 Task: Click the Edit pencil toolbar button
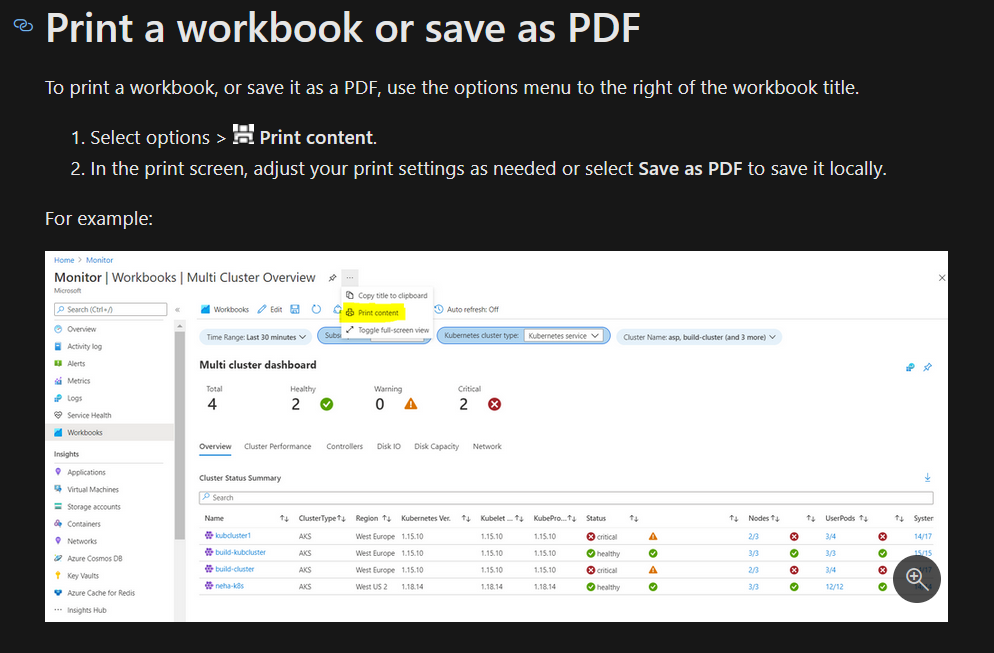[x=270, y=309]
